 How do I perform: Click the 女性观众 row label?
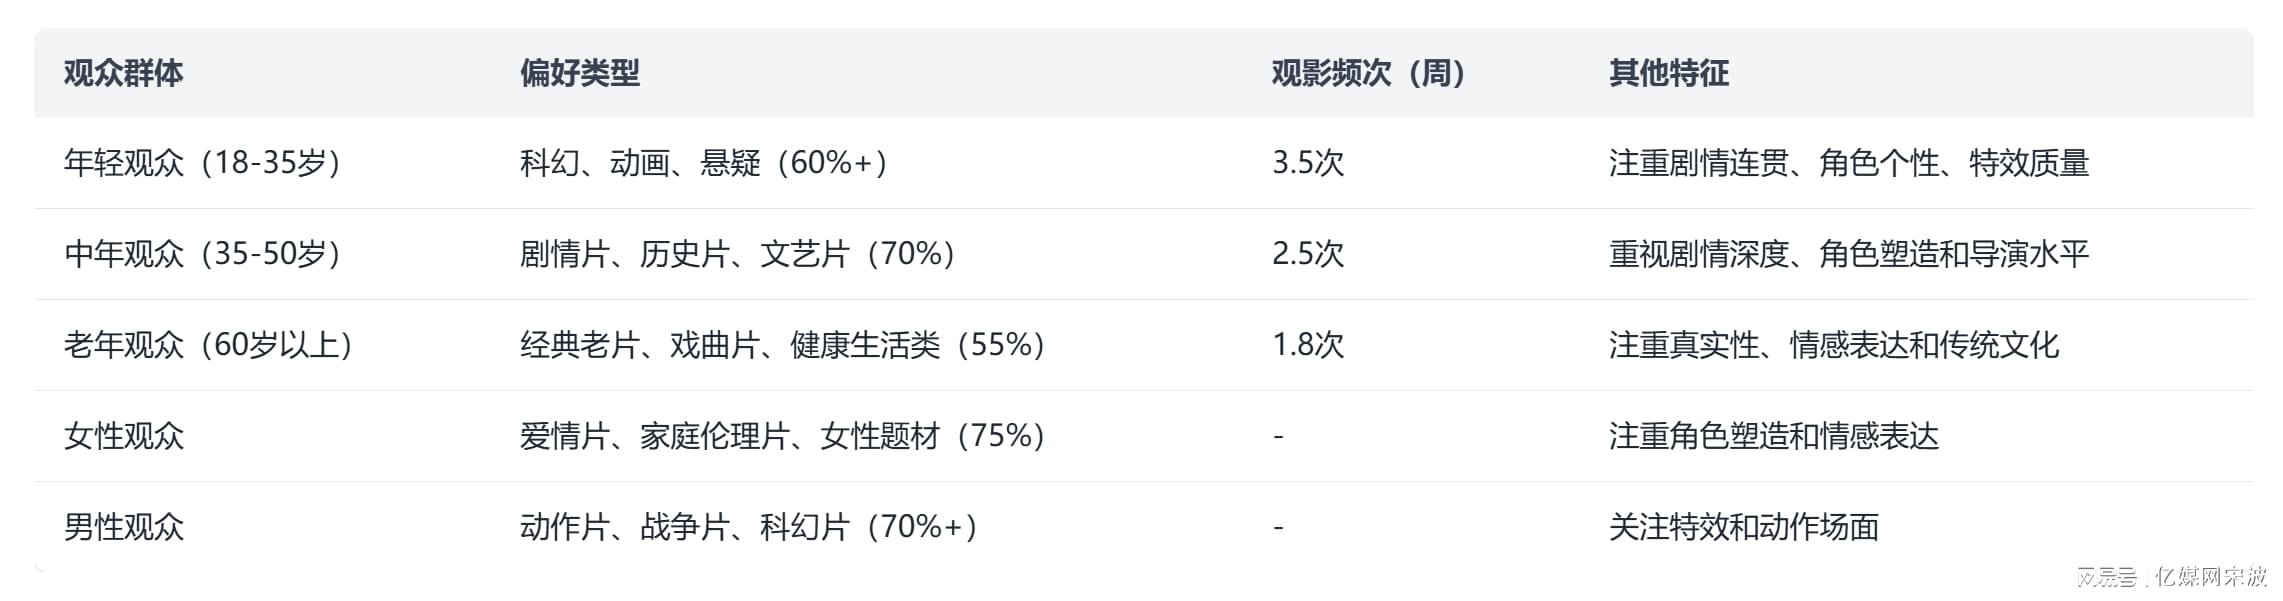pyautogui.click(x=124, y=436)
